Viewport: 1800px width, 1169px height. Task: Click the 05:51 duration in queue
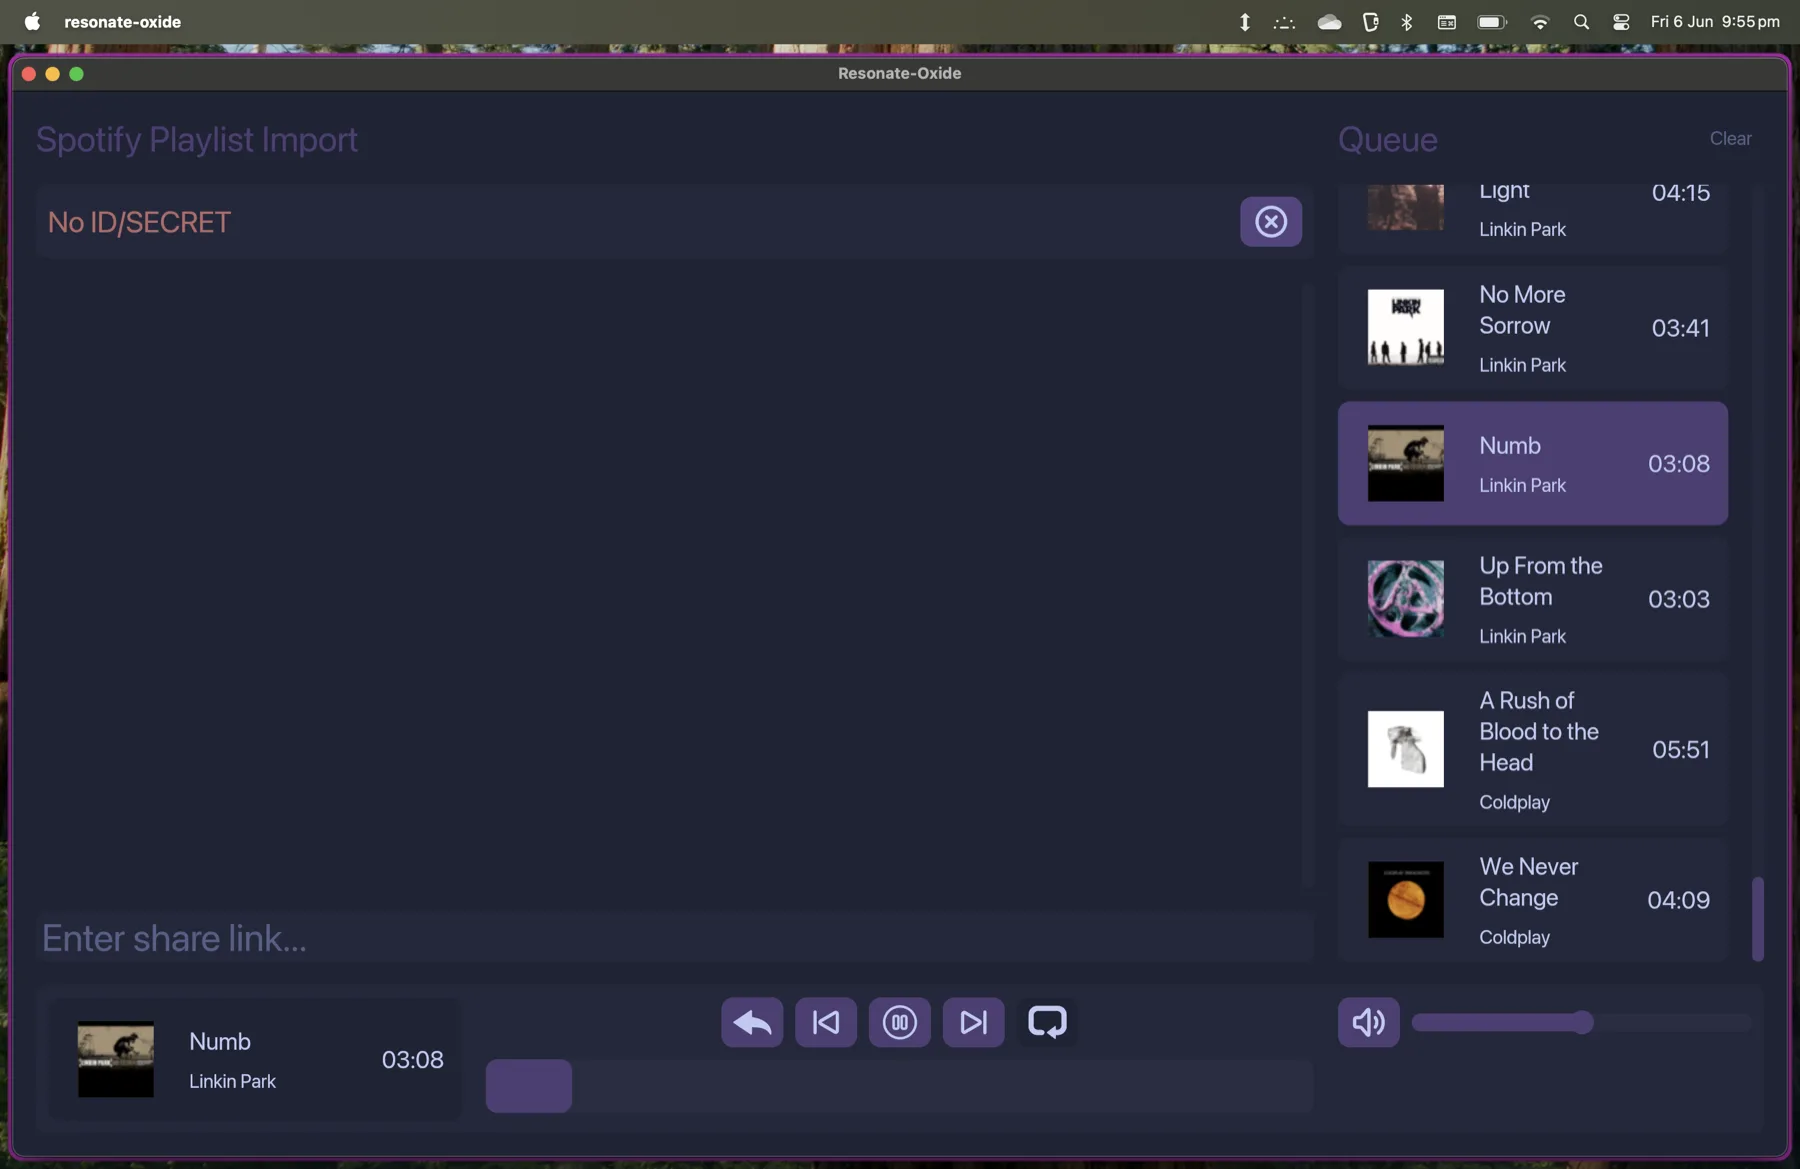(1680, 749)
